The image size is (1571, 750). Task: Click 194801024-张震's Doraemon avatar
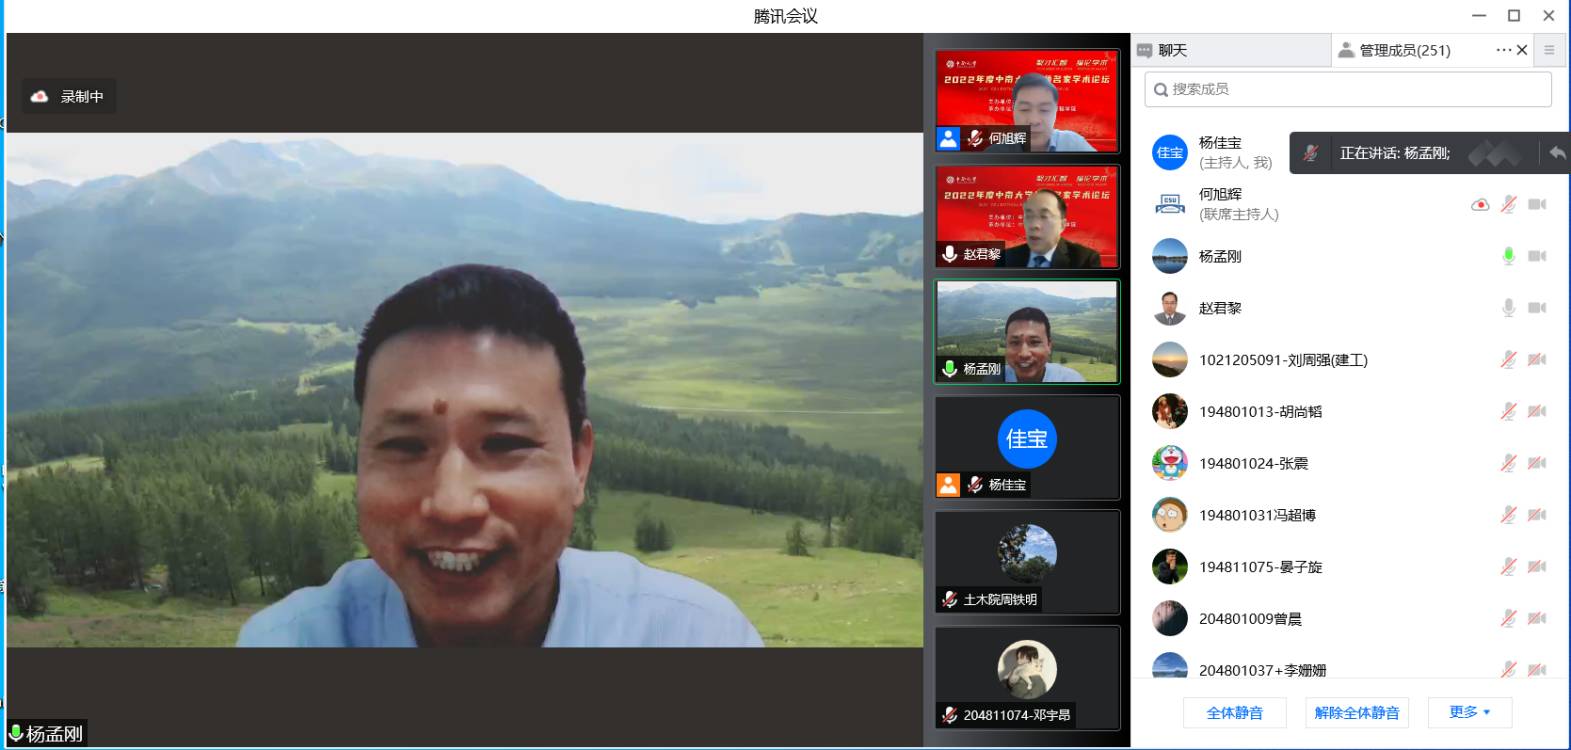click(1169, 463)
